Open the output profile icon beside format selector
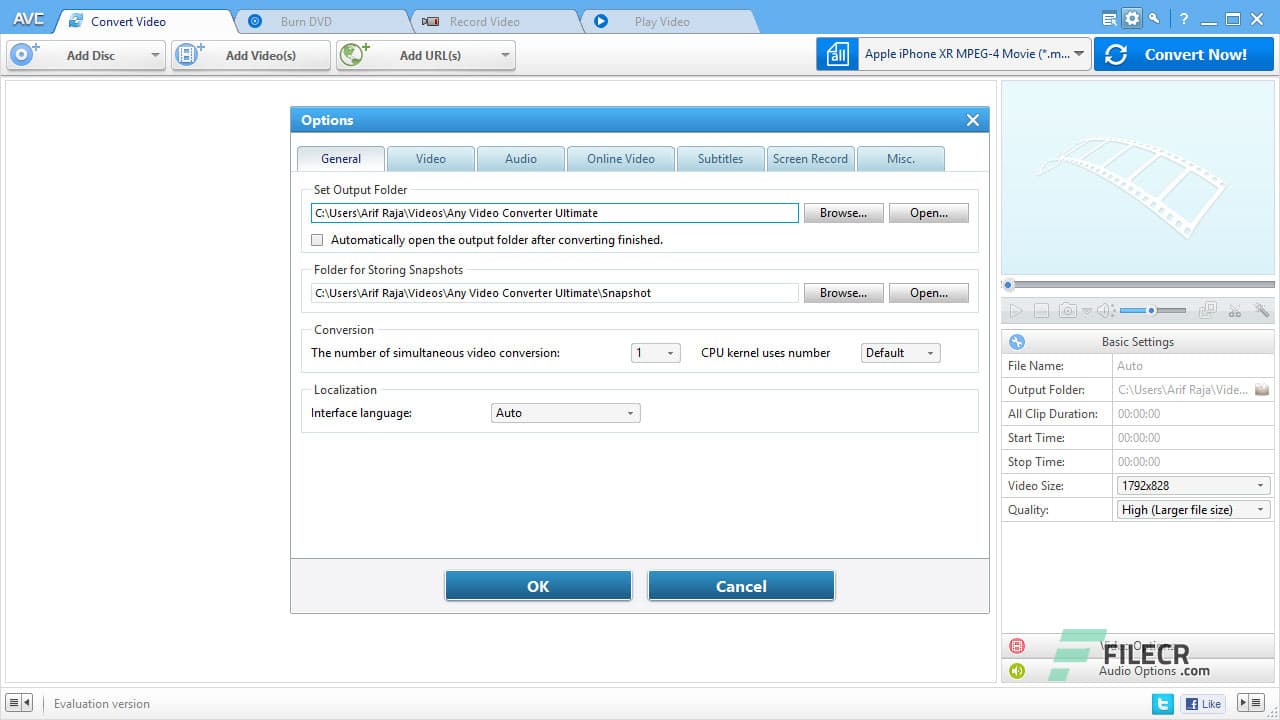This screenshot has width=1280, height=720. pos(837,54)
